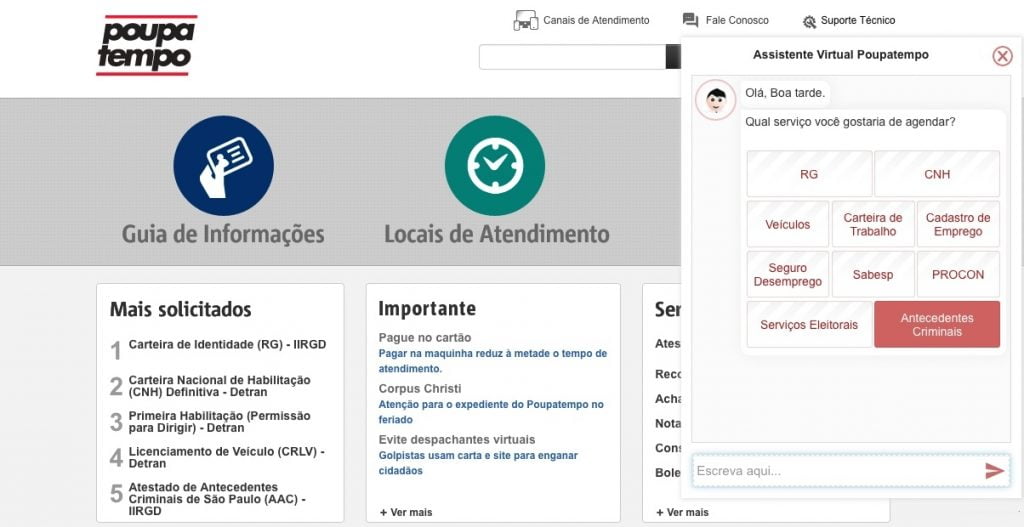Select Sabesp service option
This screenshot has width=1024, height=527.
[x=872, y=274]
